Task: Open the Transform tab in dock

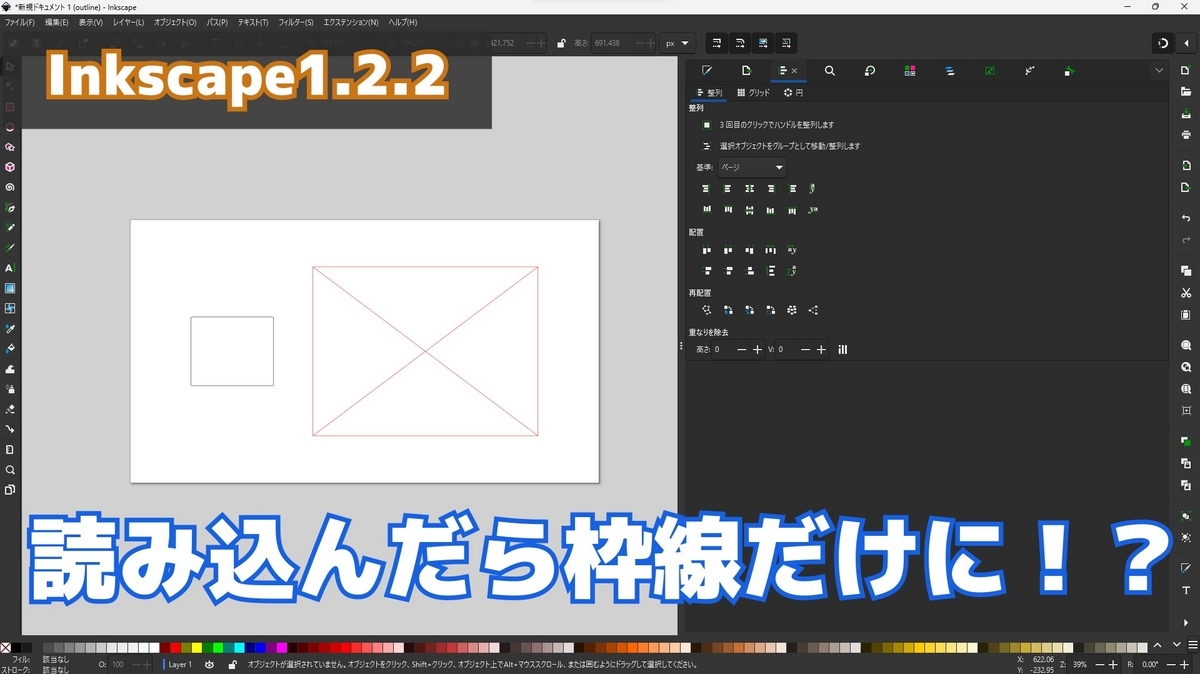Action: pyautogui.click(x=870, y=71)
